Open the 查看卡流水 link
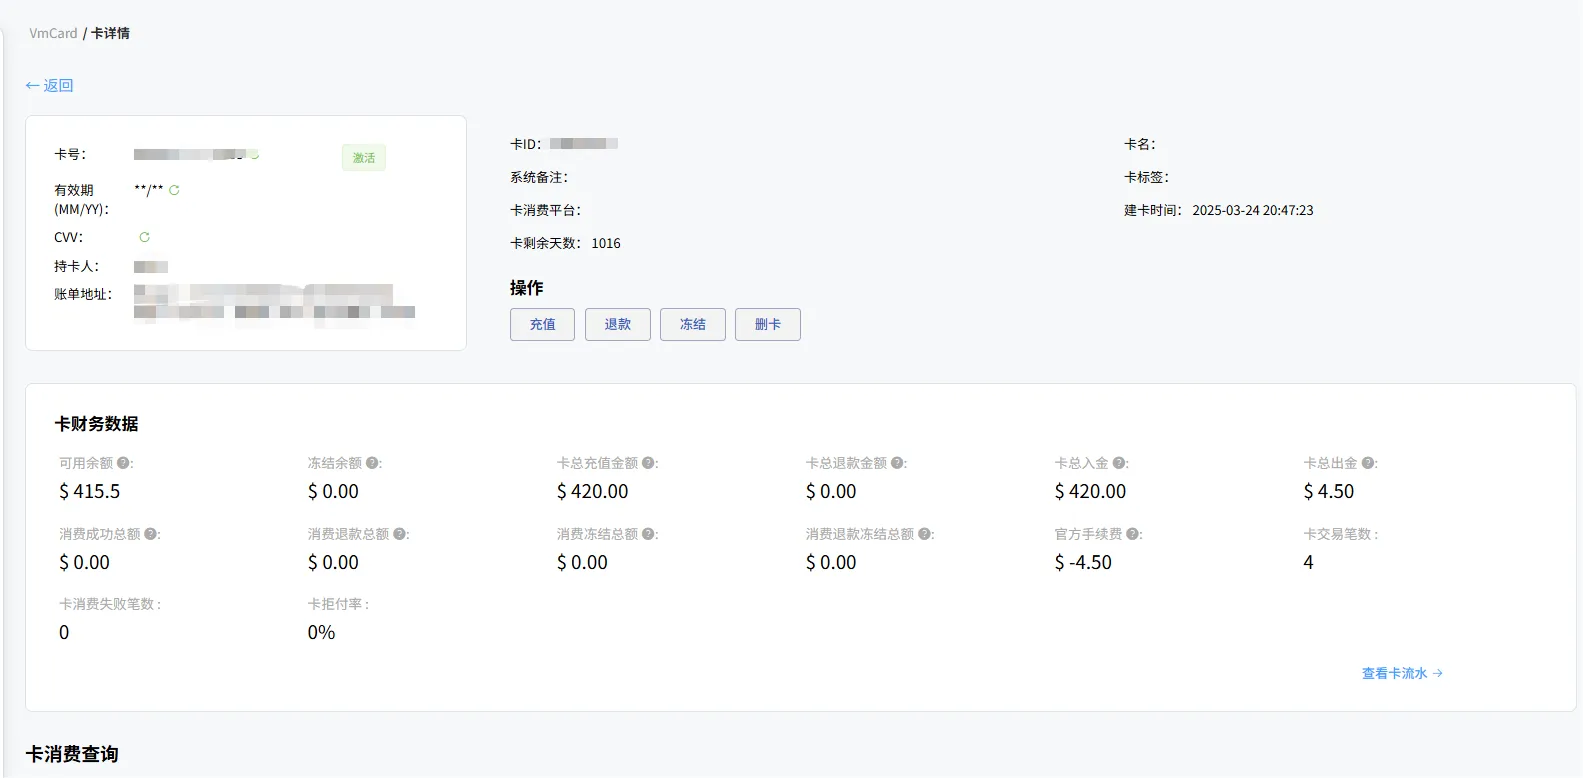The height and width of the screenshot is (778, 1583). click(1401, 673)
